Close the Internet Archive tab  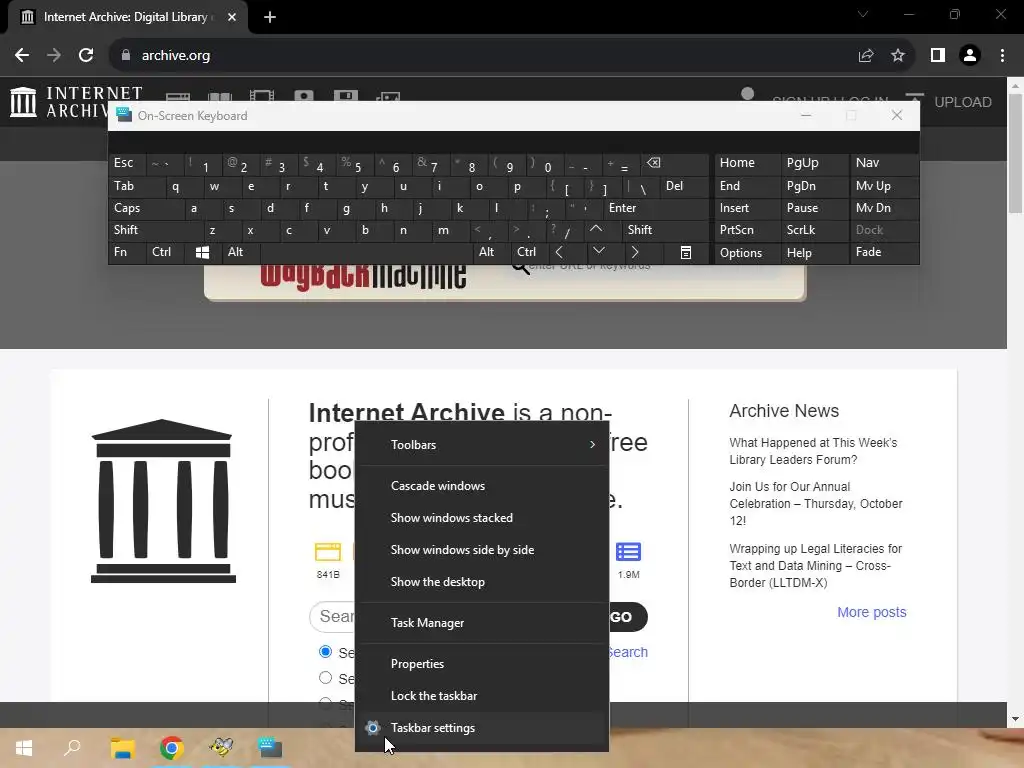[x=232, y=17]
